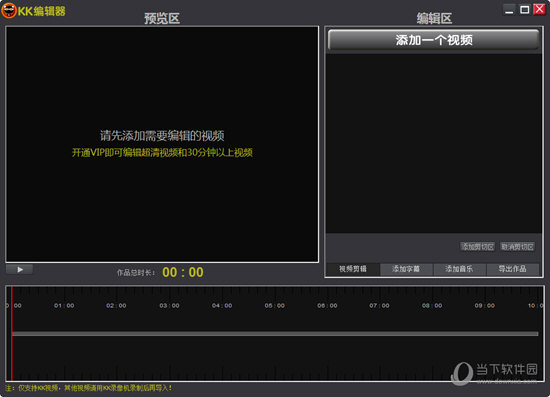
Task: Switch to the 视频剪辑 tab
Action: pos(353,269)
